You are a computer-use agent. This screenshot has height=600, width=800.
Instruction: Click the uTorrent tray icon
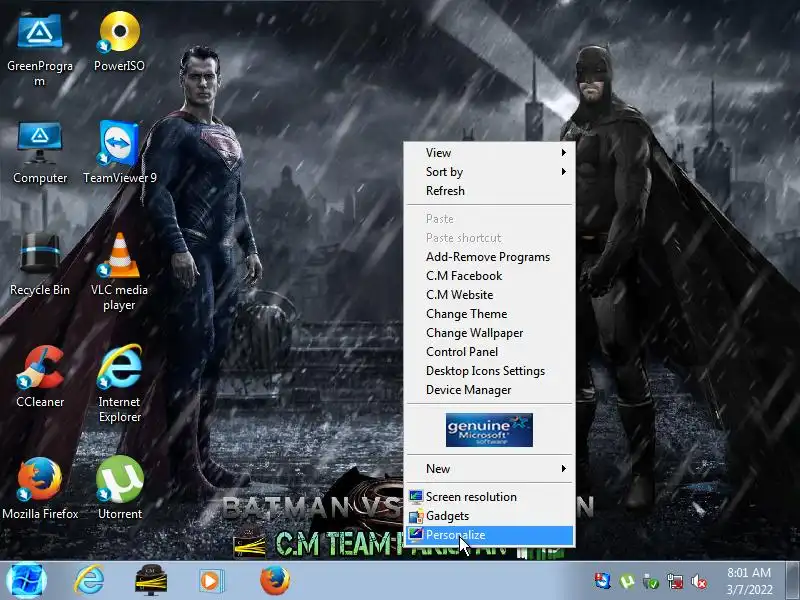pos(627,581)
